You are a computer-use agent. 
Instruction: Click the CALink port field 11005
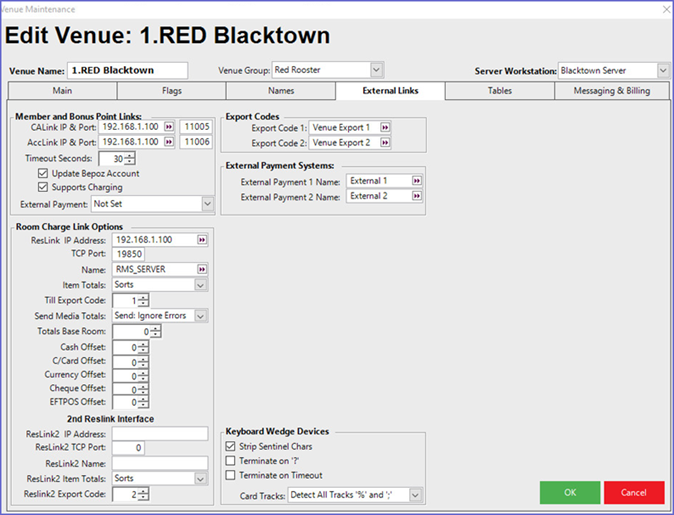point(196,127)
